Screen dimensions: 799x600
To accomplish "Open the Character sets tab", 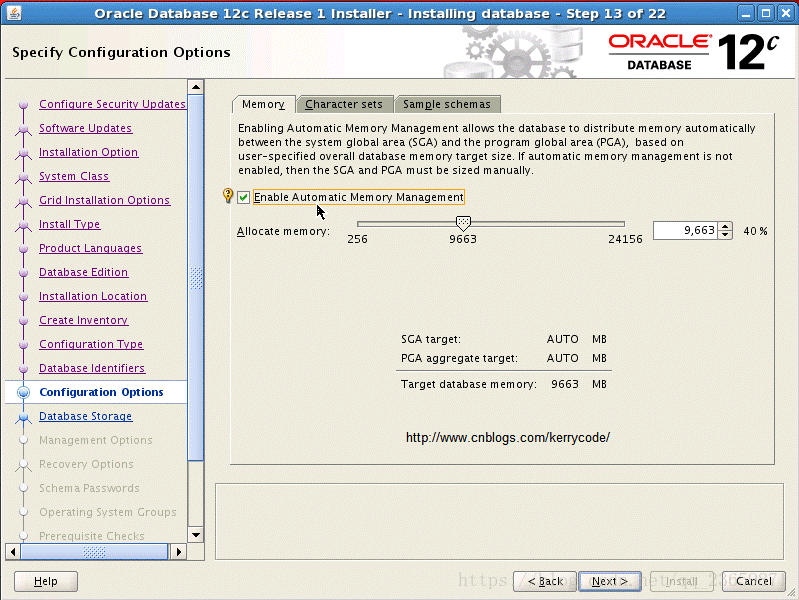I will click(344, 104).
